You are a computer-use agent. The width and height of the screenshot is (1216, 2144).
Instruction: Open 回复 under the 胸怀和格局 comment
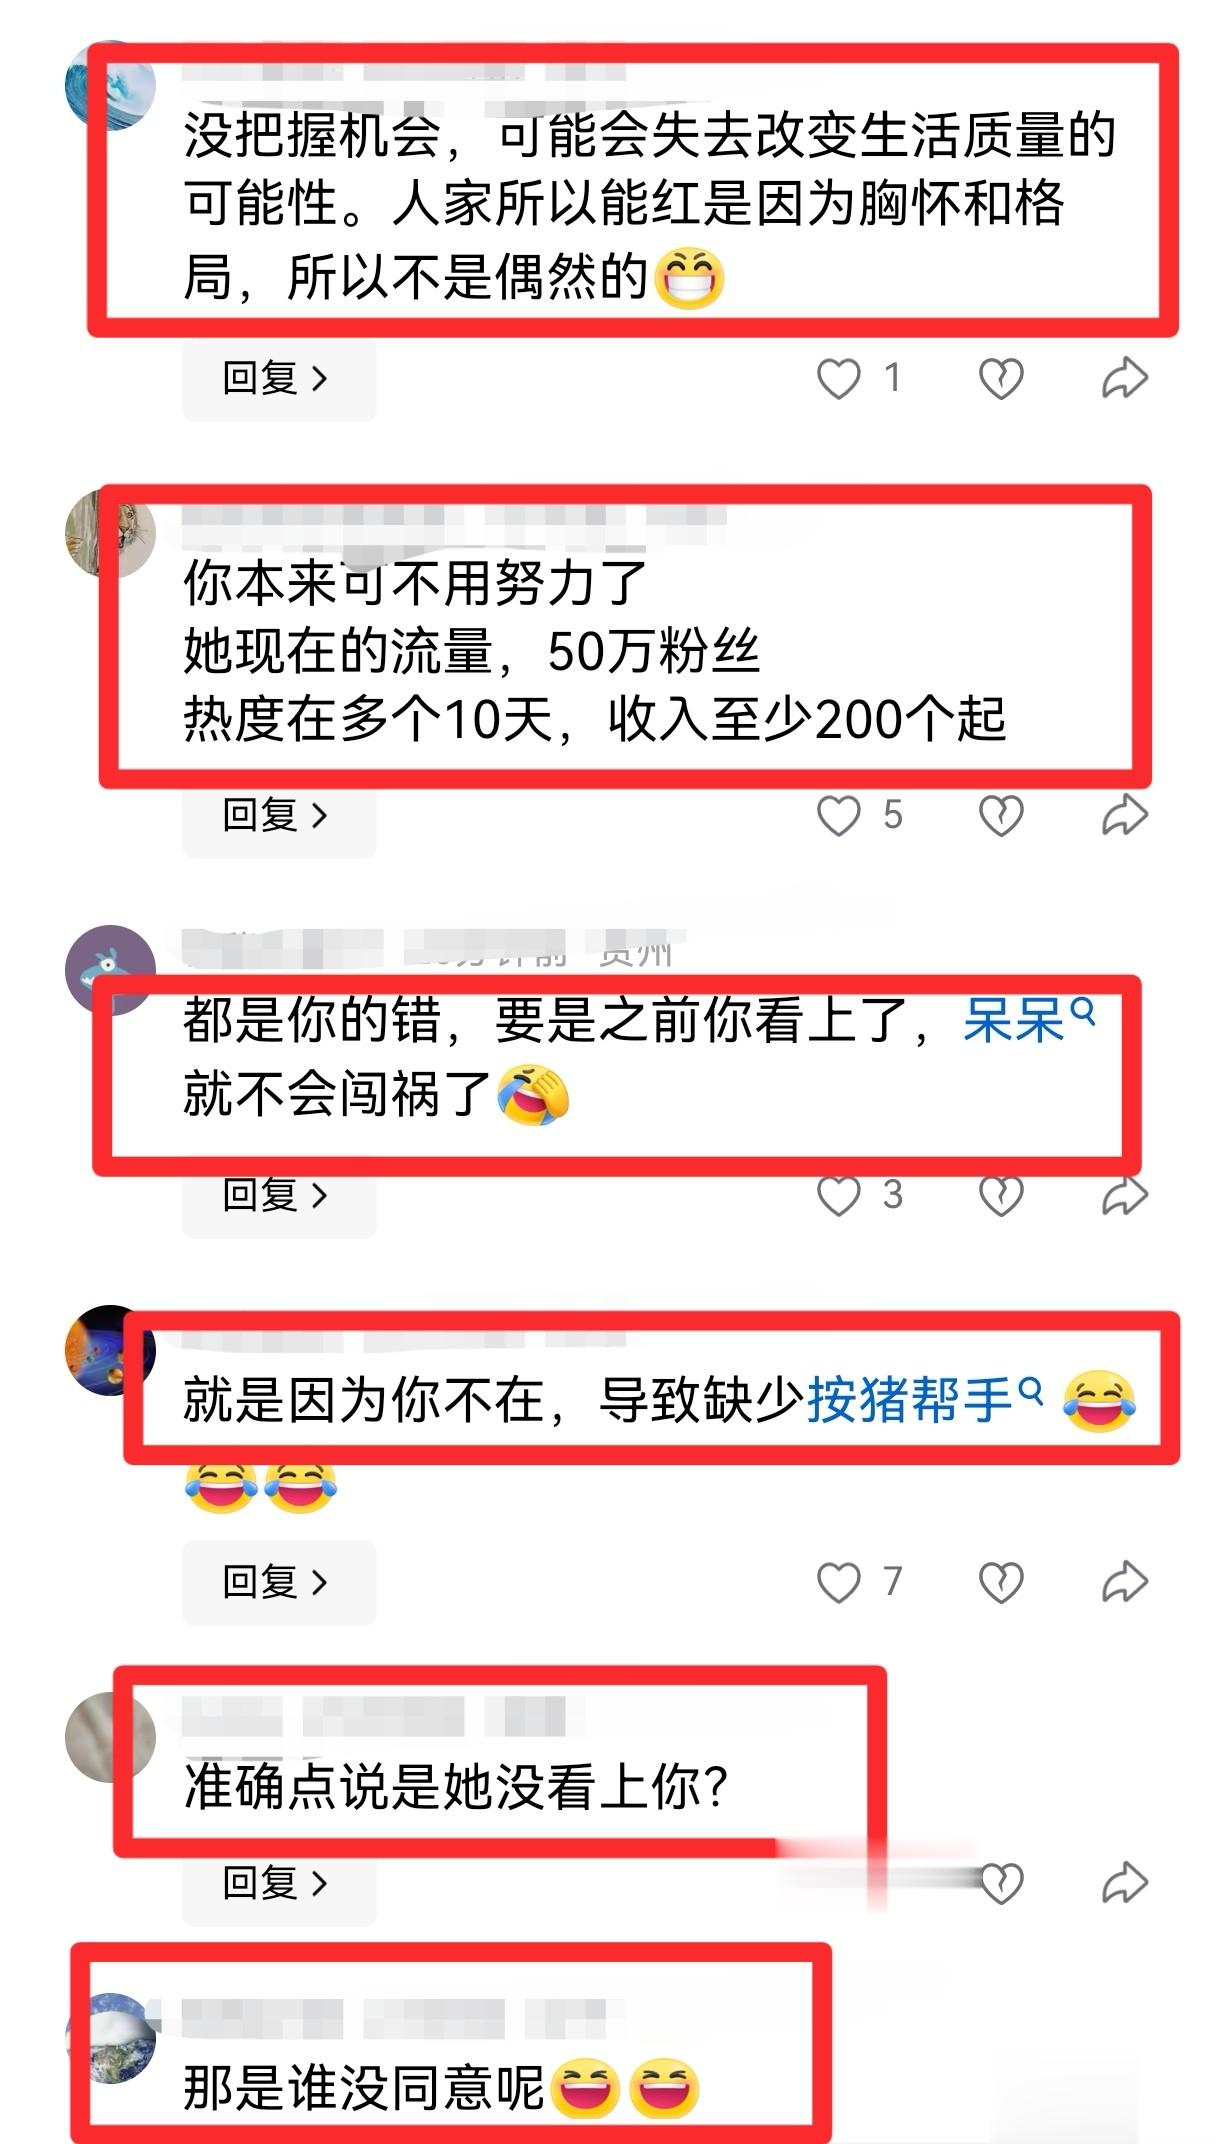[279, 379]
